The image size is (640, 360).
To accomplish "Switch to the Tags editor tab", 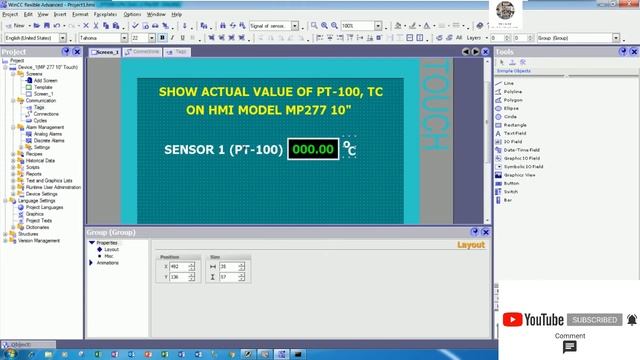I will (x=177, y=52).
